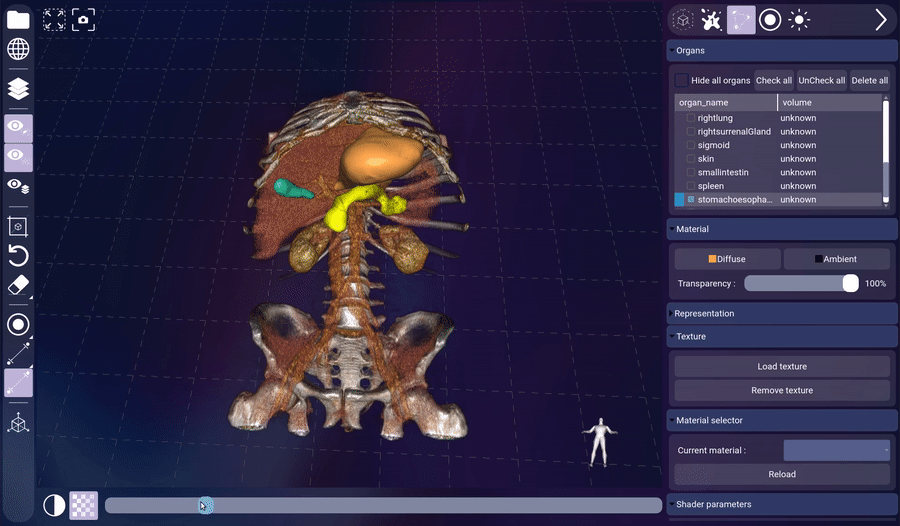The image size is (900, 526).
Task: Open the Diffuse color picker
Action: [727, 259]
